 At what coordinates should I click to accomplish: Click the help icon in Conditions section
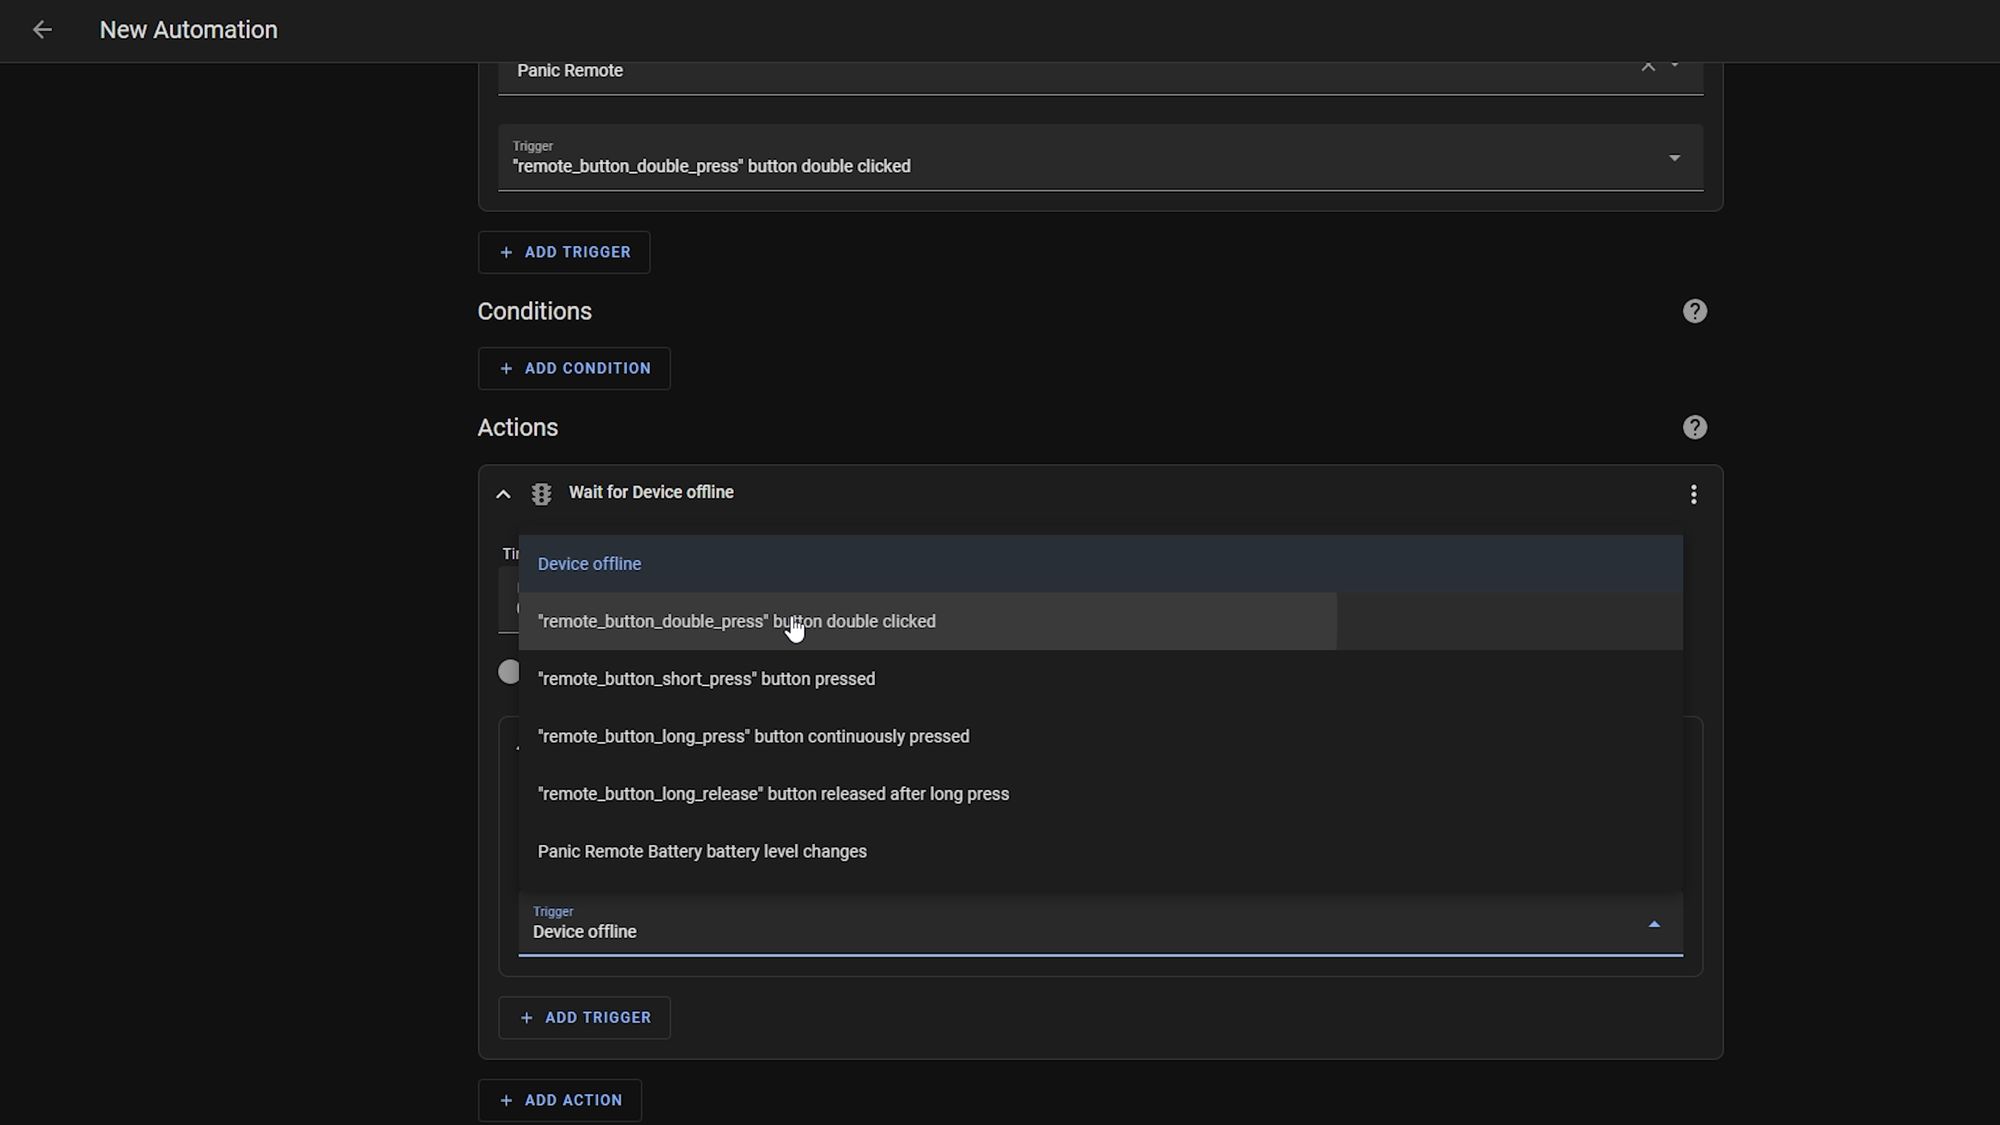click(1694, 310)
